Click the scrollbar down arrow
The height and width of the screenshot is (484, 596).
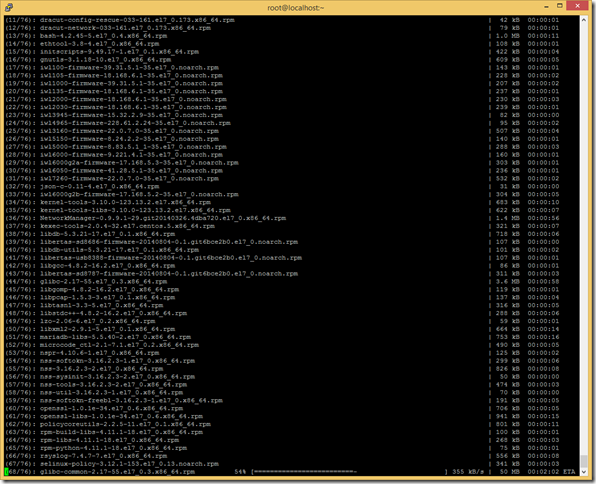click(x=584, y=471)
